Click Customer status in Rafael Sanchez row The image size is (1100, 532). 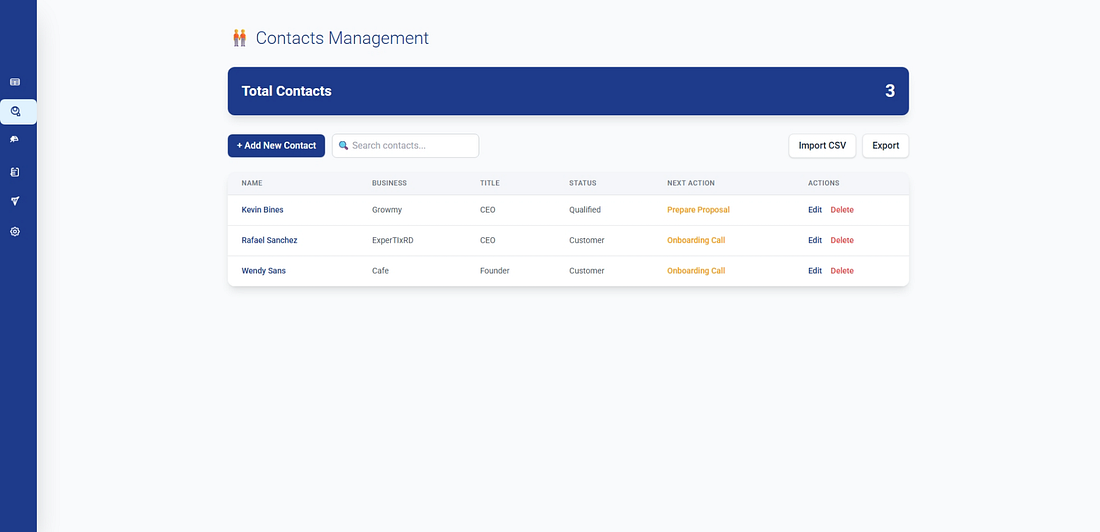586,240
